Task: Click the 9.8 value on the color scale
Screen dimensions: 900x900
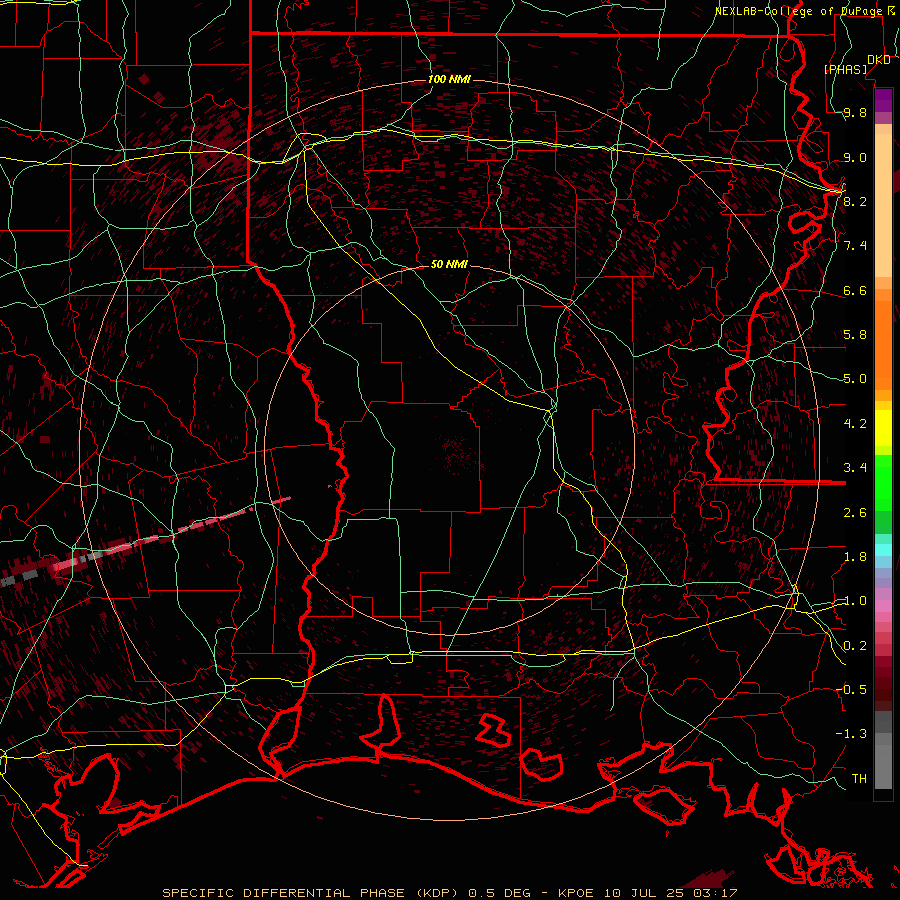Action: pos(855,113)
